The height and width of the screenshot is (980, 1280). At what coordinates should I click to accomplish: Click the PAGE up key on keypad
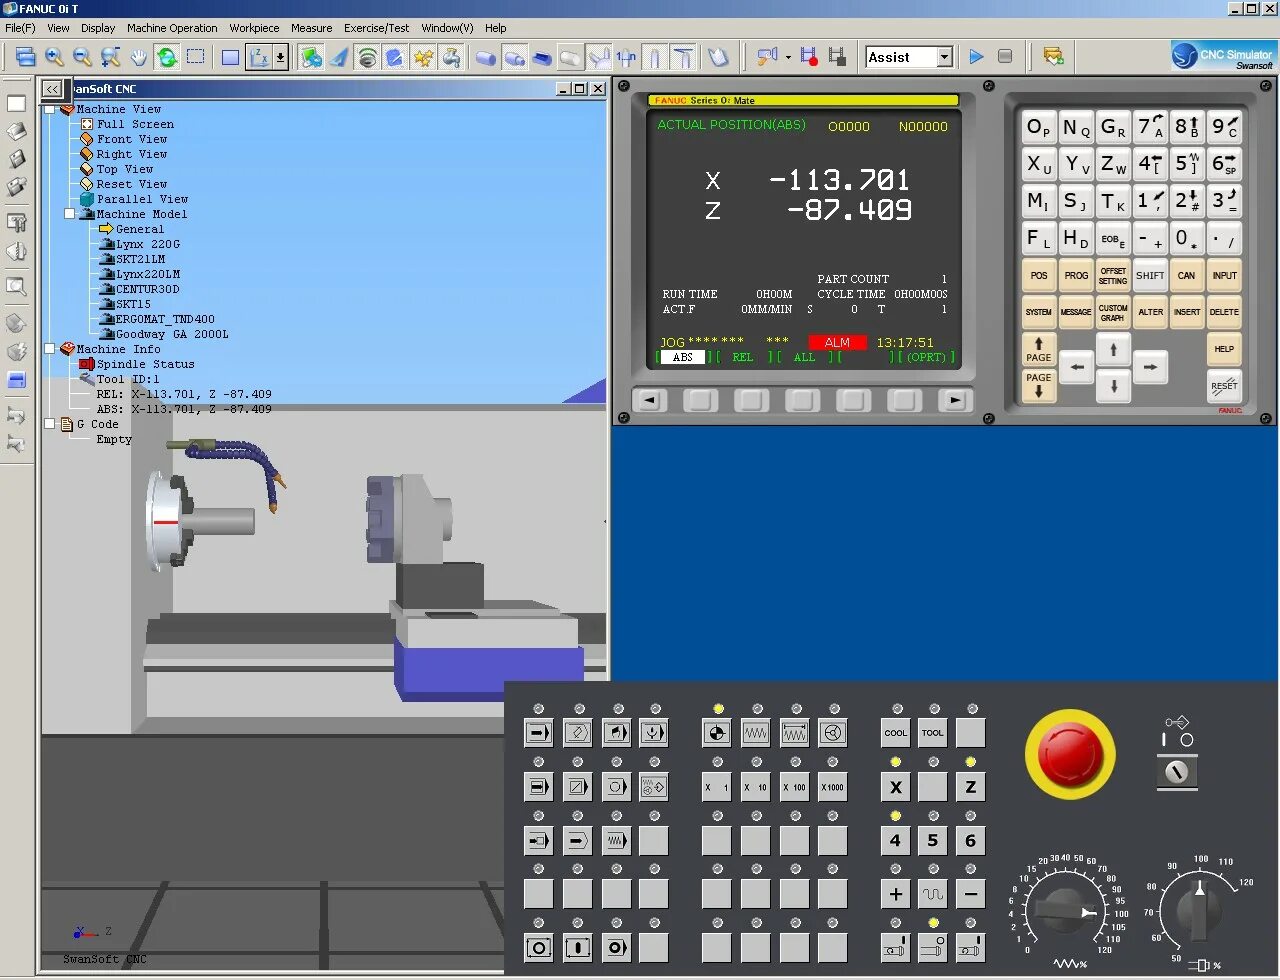coord(1039,349)
